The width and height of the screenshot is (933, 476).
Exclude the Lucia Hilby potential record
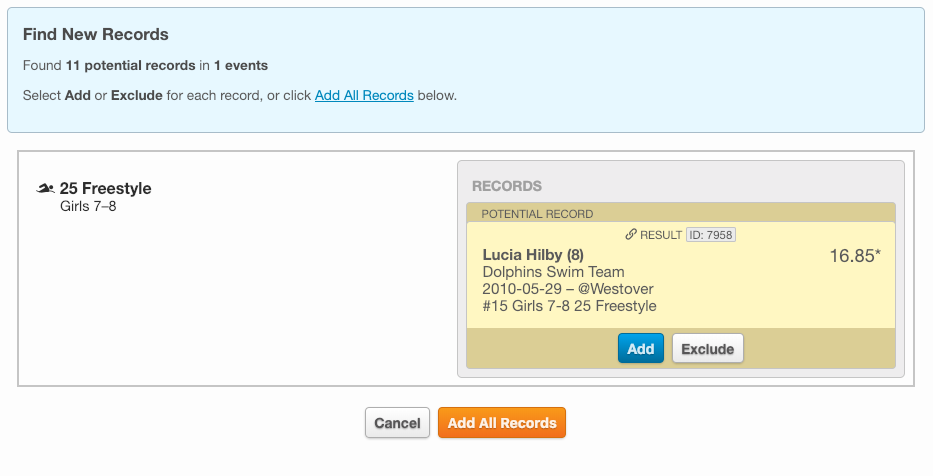click(x=708, y=349)
